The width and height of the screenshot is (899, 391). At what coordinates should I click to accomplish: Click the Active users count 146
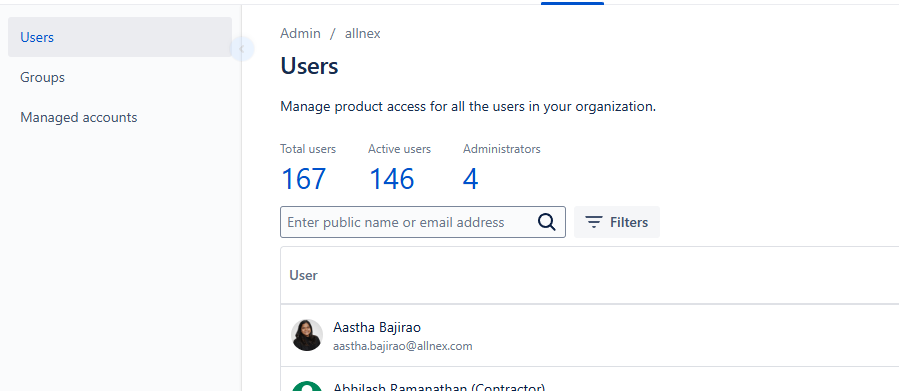point(392,179)
